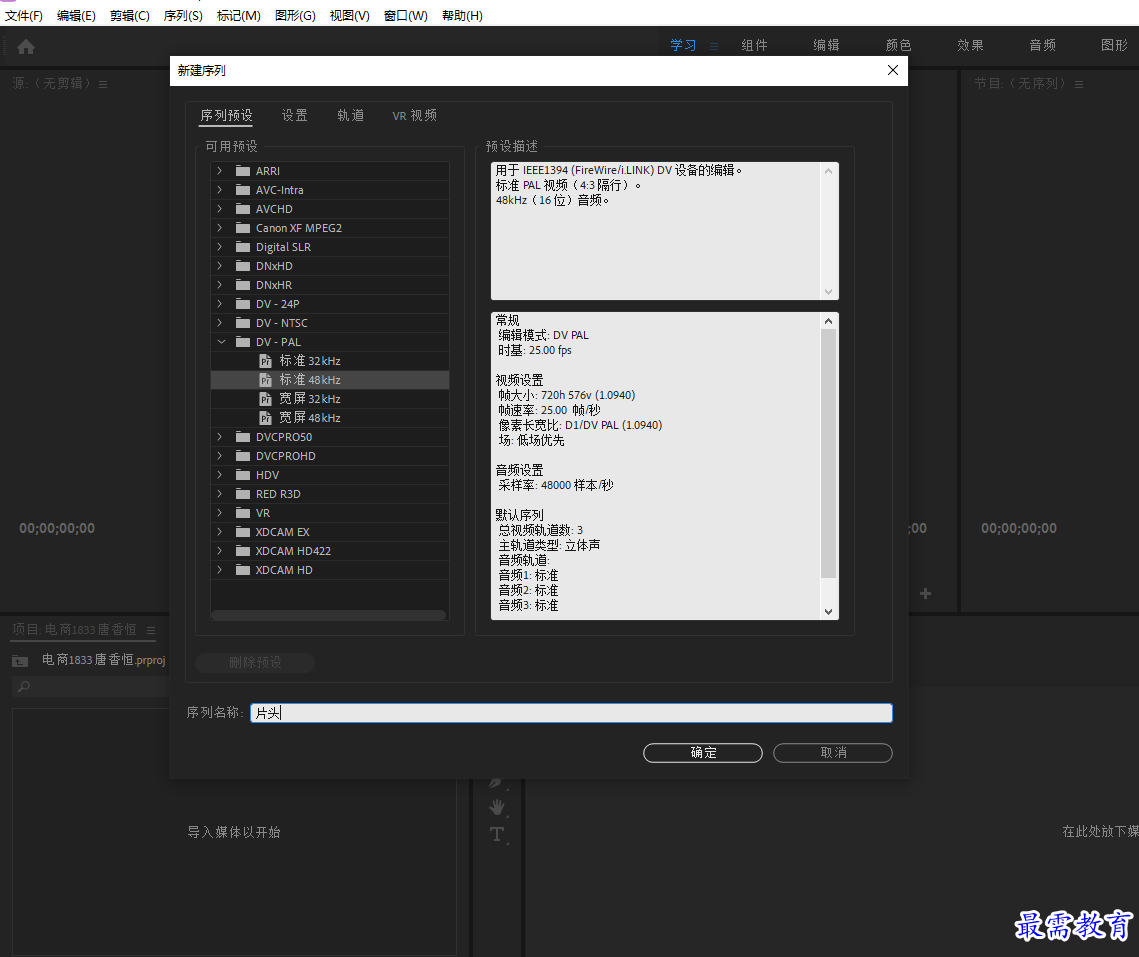Click the plus button editor icon
The width and height of the screenshot is (1139, 957).
point(925,594)
